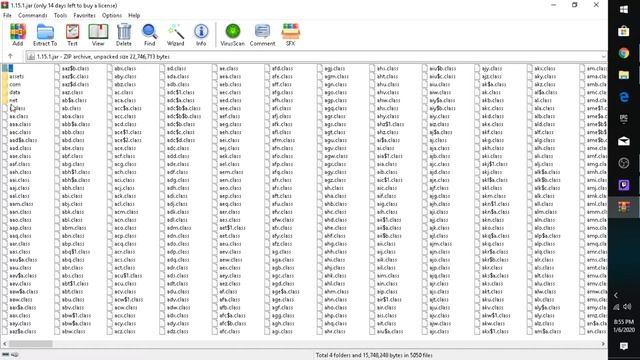Open Mail app from taskbar

[x=624, y=141]
